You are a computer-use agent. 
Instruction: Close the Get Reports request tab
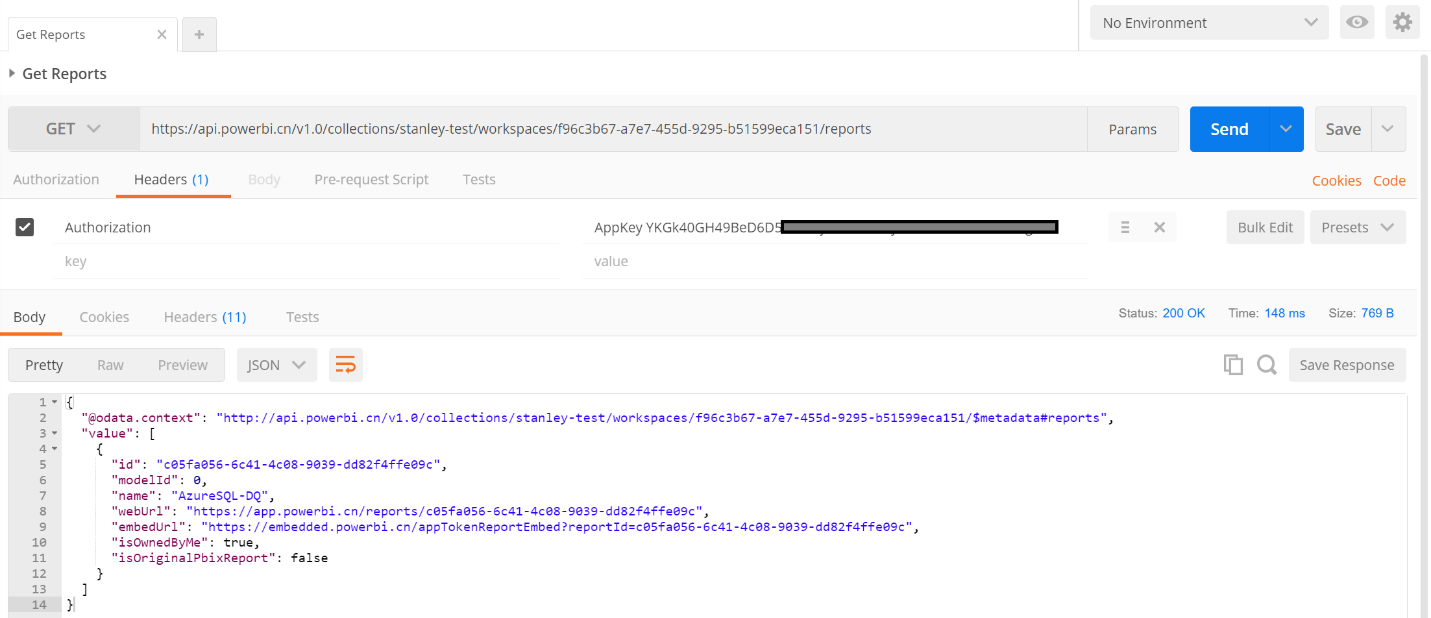coord(162,34)
